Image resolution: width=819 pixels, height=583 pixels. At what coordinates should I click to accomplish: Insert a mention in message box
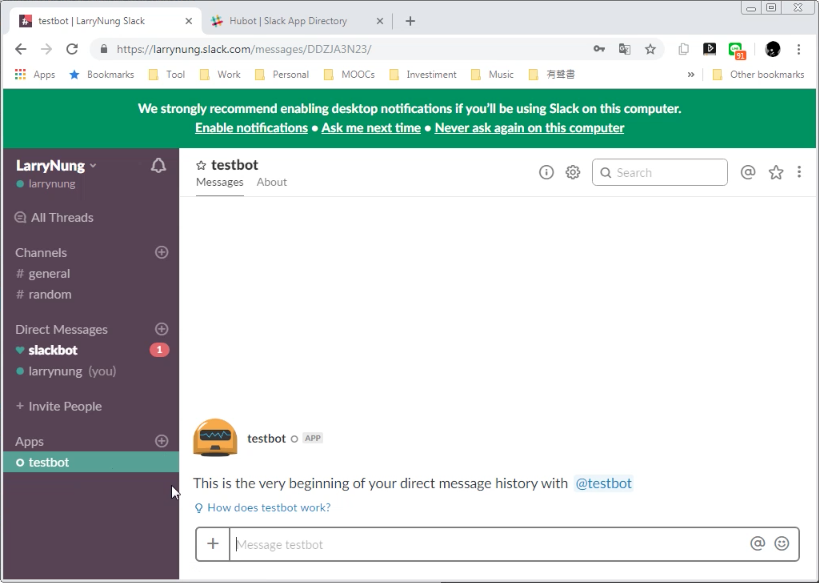coord(757,544)
